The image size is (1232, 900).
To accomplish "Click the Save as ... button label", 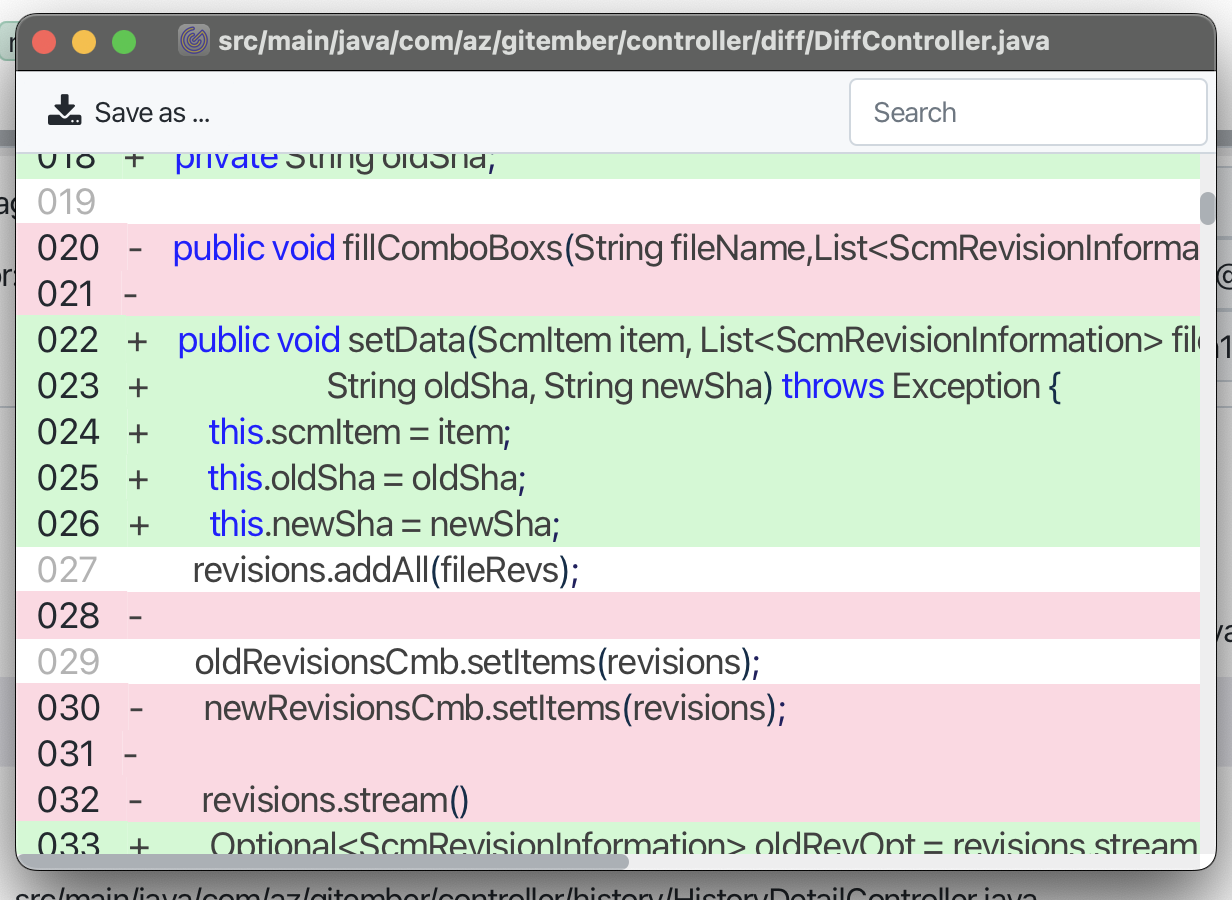I will point(152,112).
